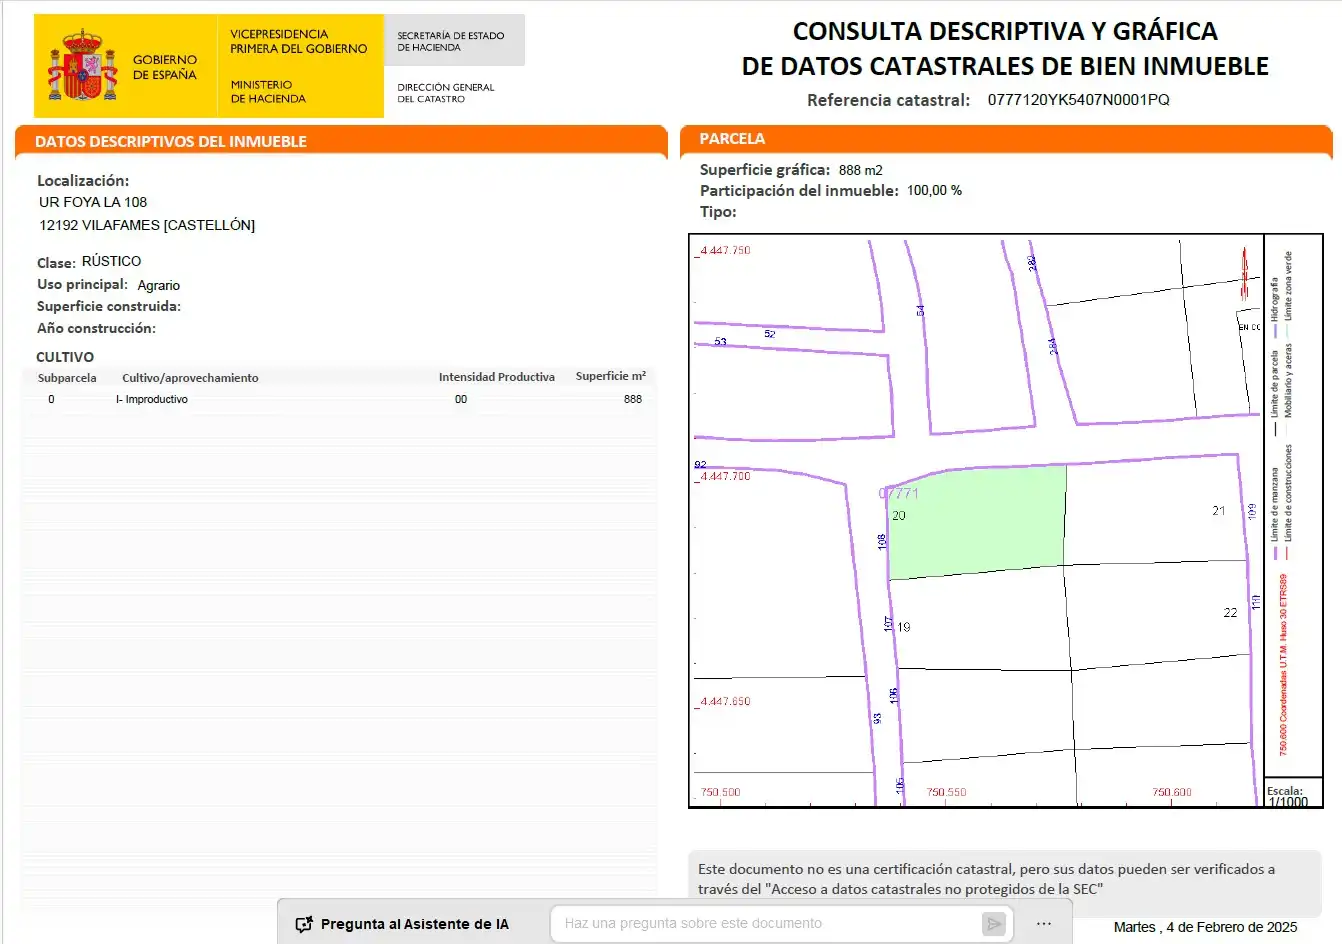Click parcel number '53' on the map
Screen dimensions: 1342x944
[x=721, y=342]
